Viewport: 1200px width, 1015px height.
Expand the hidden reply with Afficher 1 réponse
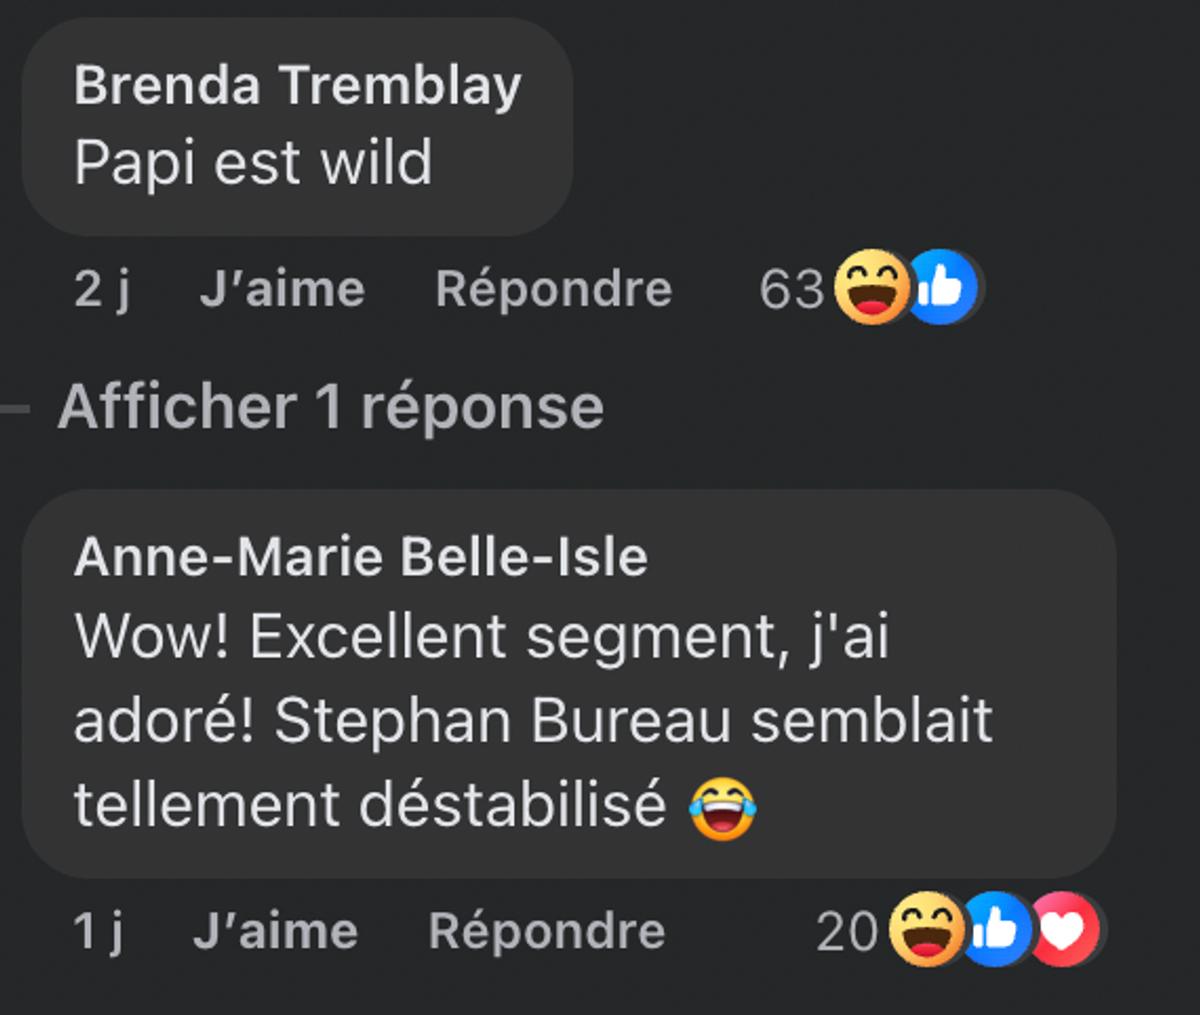click(x=330, y=406)
